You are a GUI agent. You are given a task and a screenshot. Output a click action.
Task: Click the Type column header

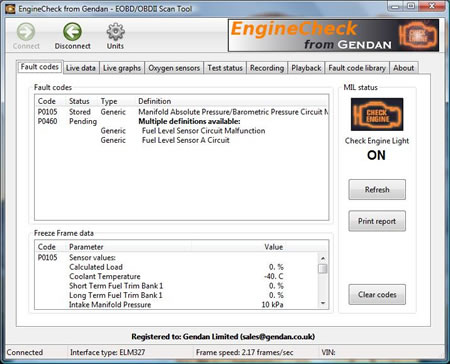point(109,101)
